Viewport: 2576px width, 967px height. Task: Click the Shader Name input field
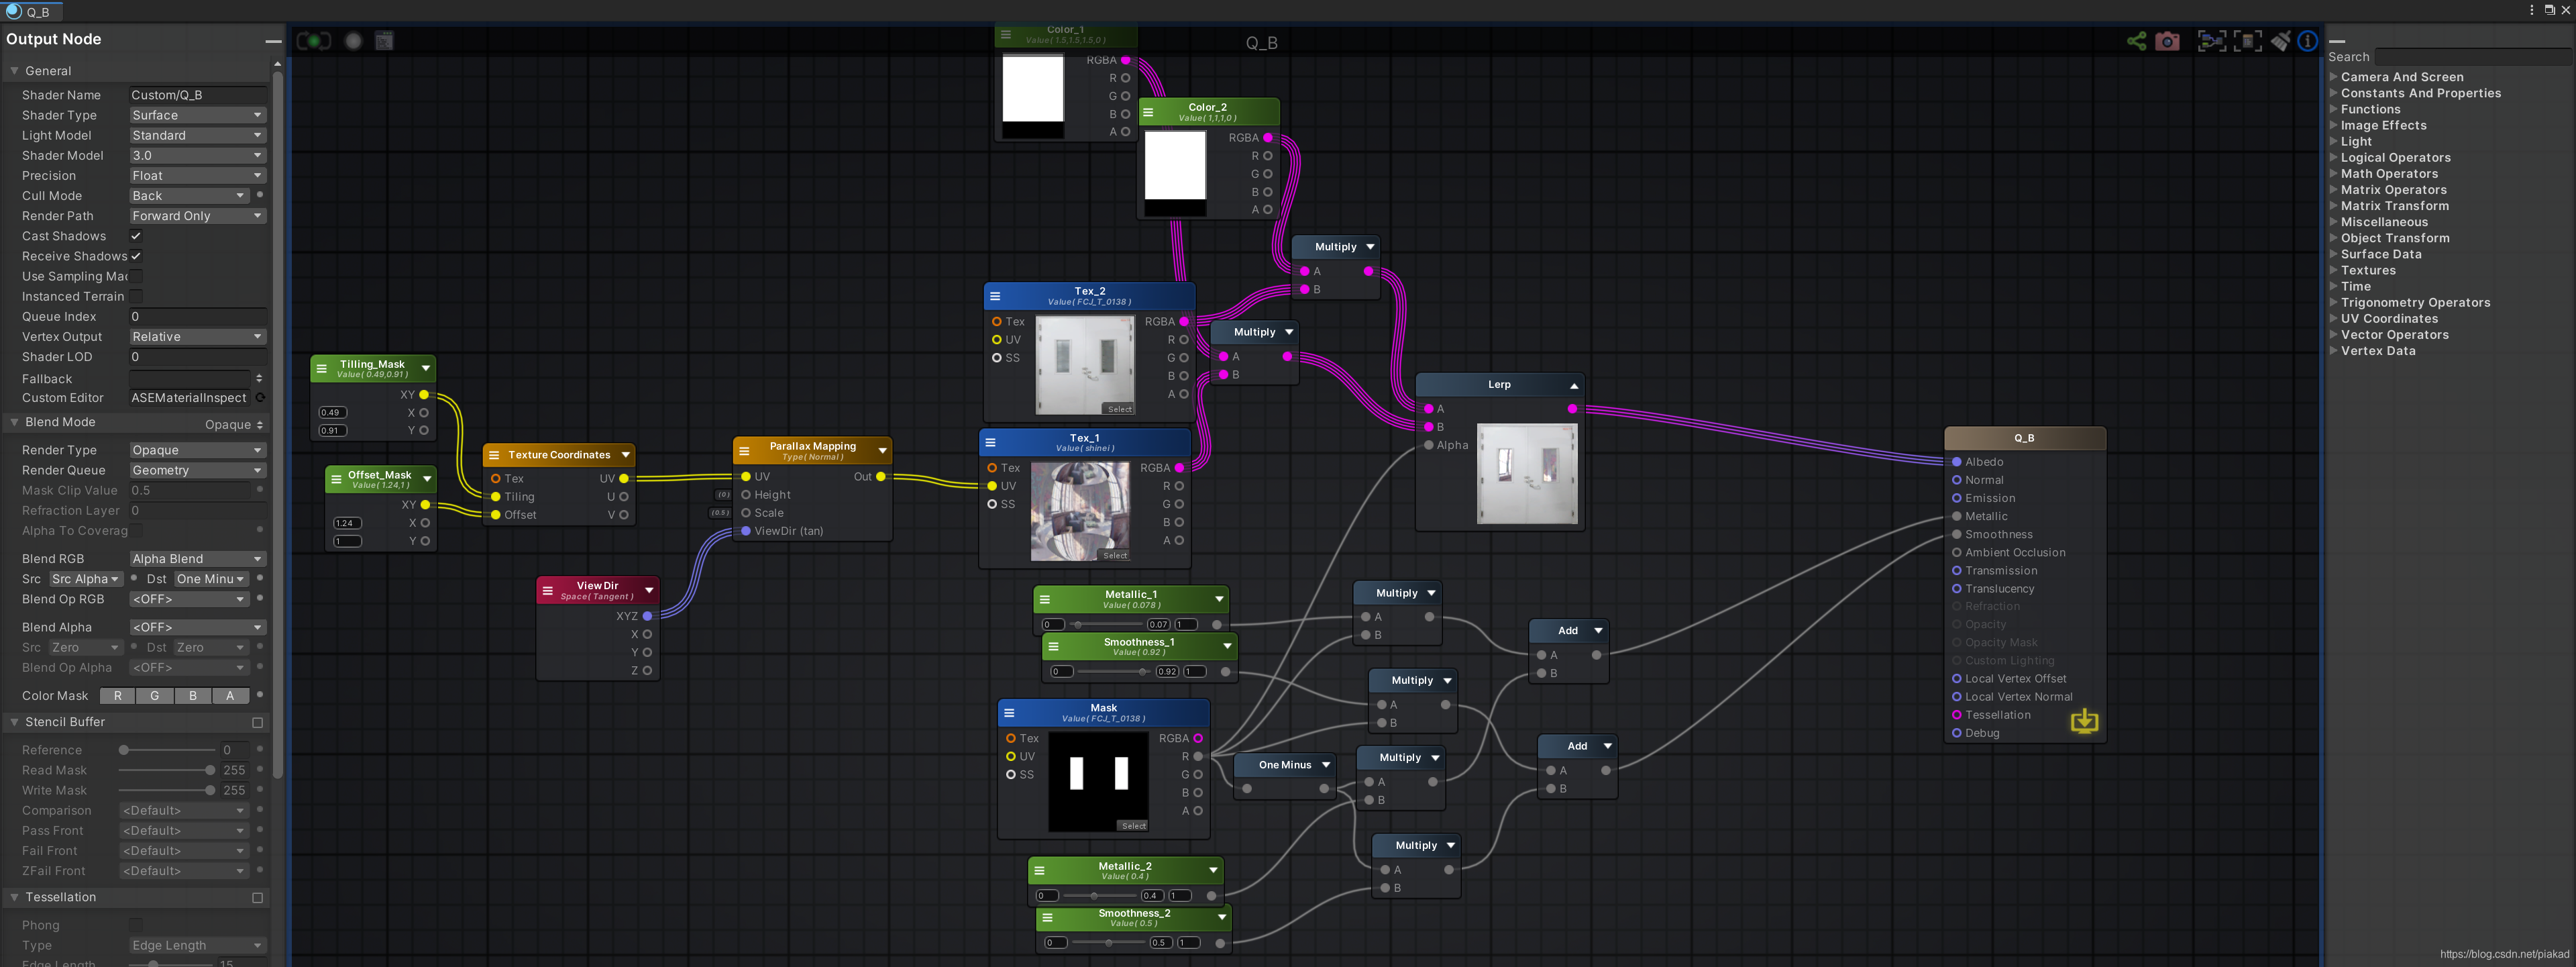(197, 95)
